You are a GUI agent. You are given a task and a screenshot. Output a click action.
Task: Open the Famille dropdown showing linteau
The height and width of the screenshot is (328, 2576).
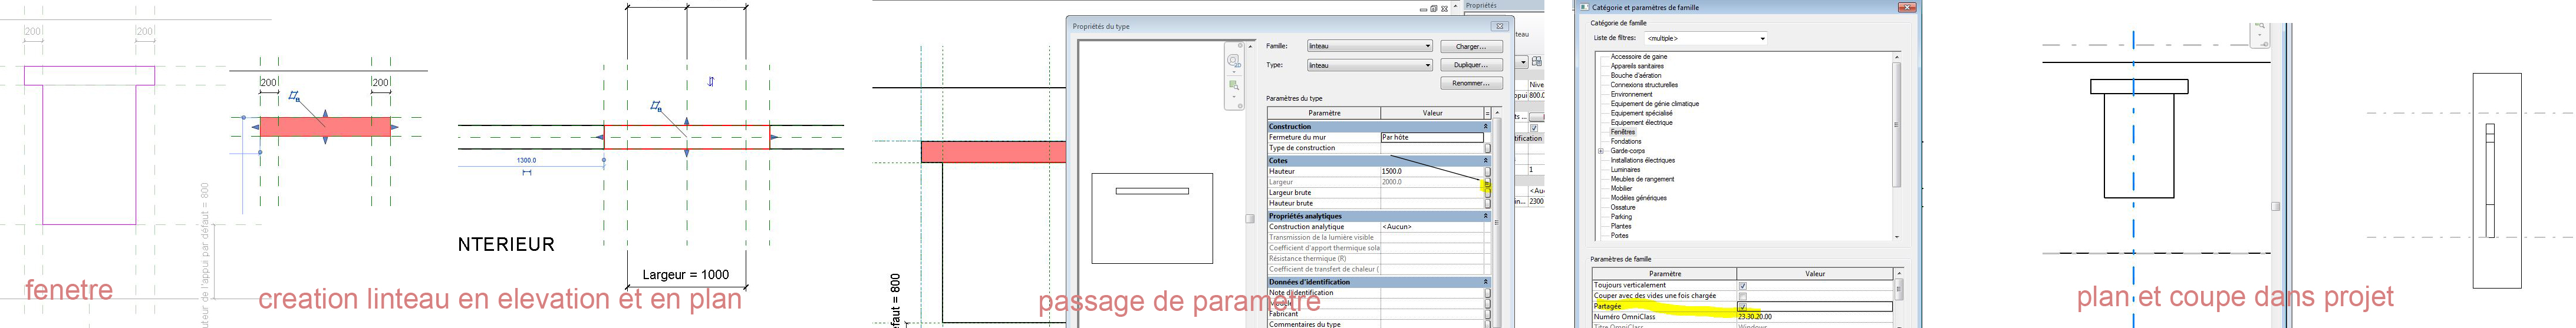(x=1427, y=46)
